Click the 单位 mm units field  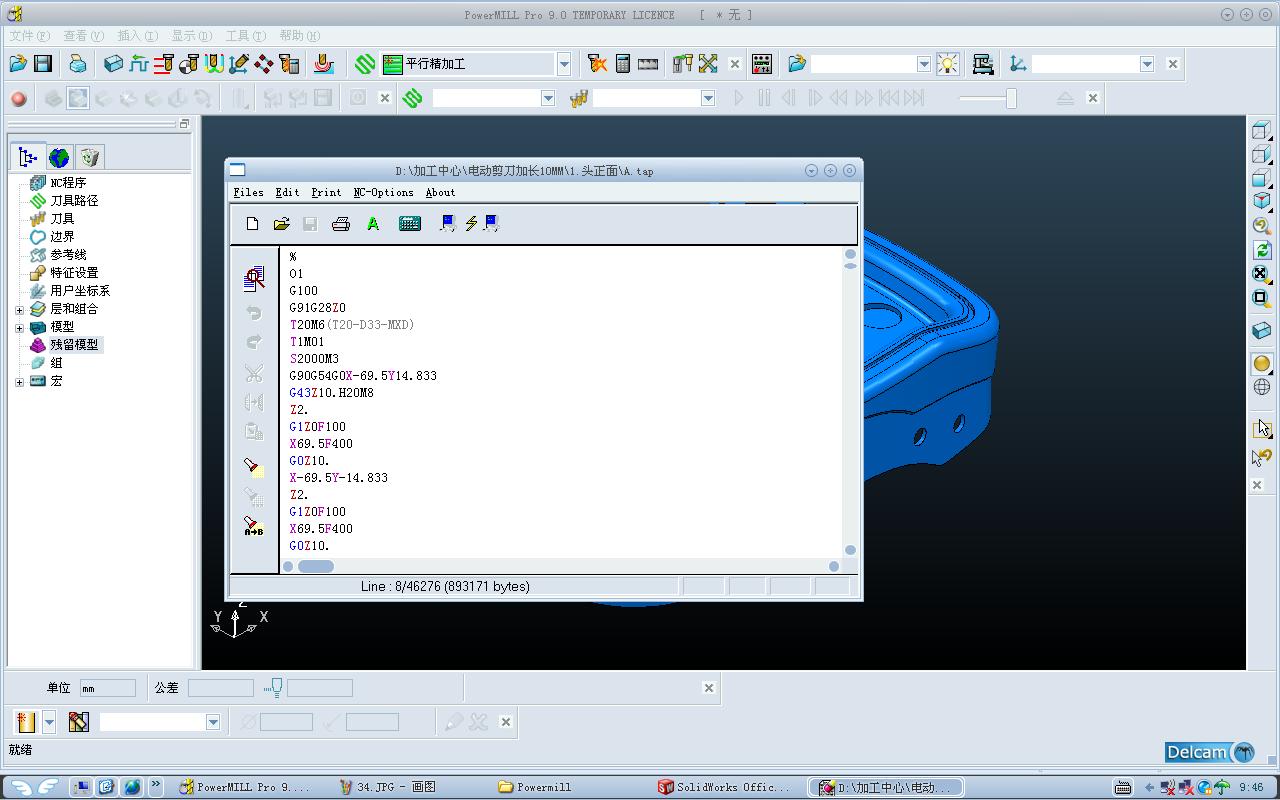tap(107, 688)
